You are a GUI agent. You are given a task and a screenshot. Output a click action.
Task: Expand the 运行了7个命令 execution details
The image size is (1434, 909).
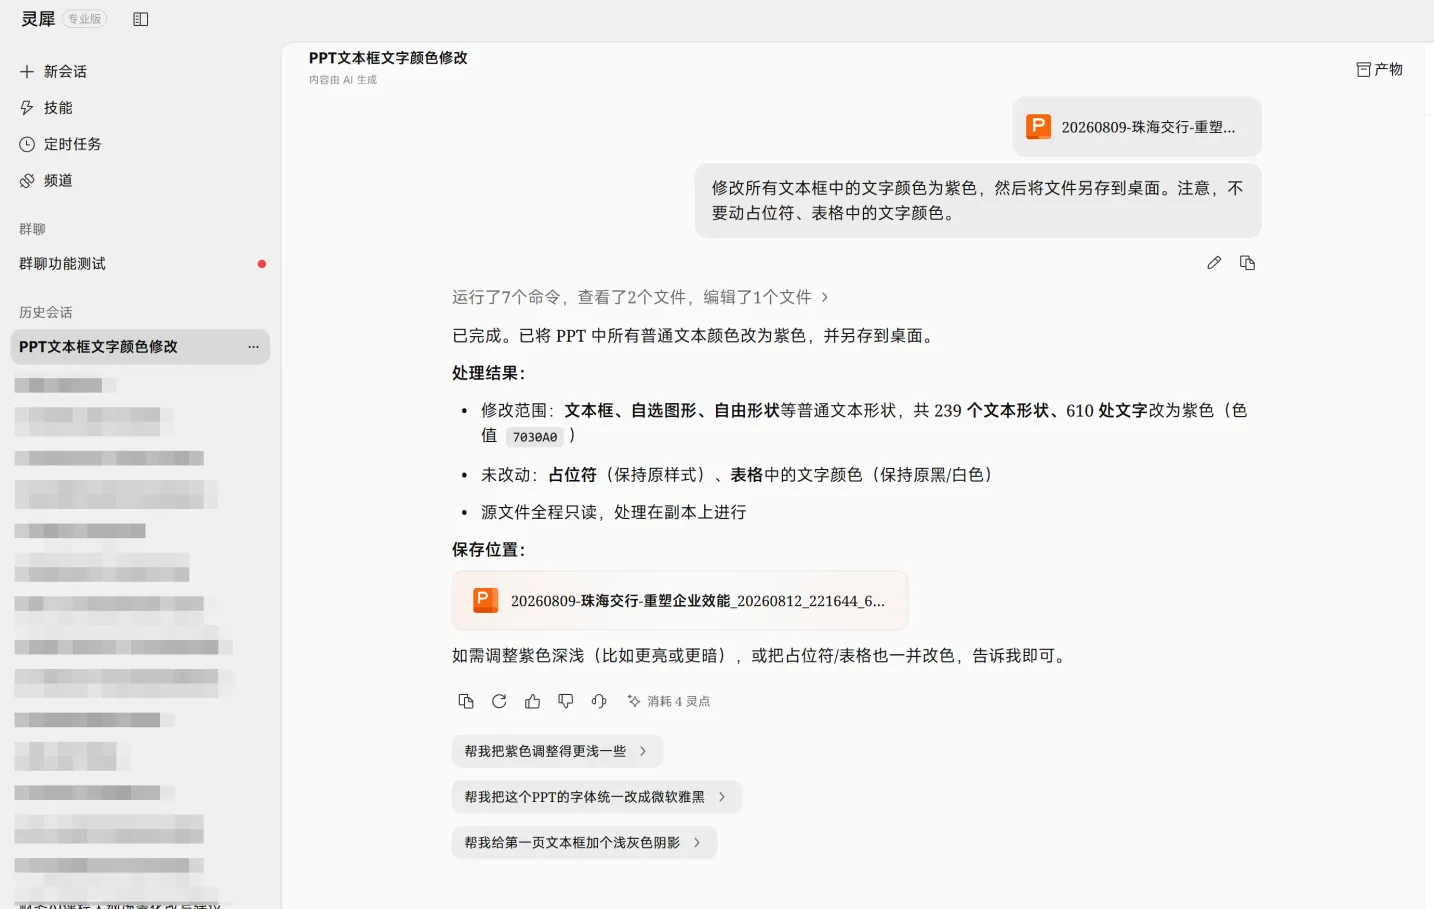(640, 297)
